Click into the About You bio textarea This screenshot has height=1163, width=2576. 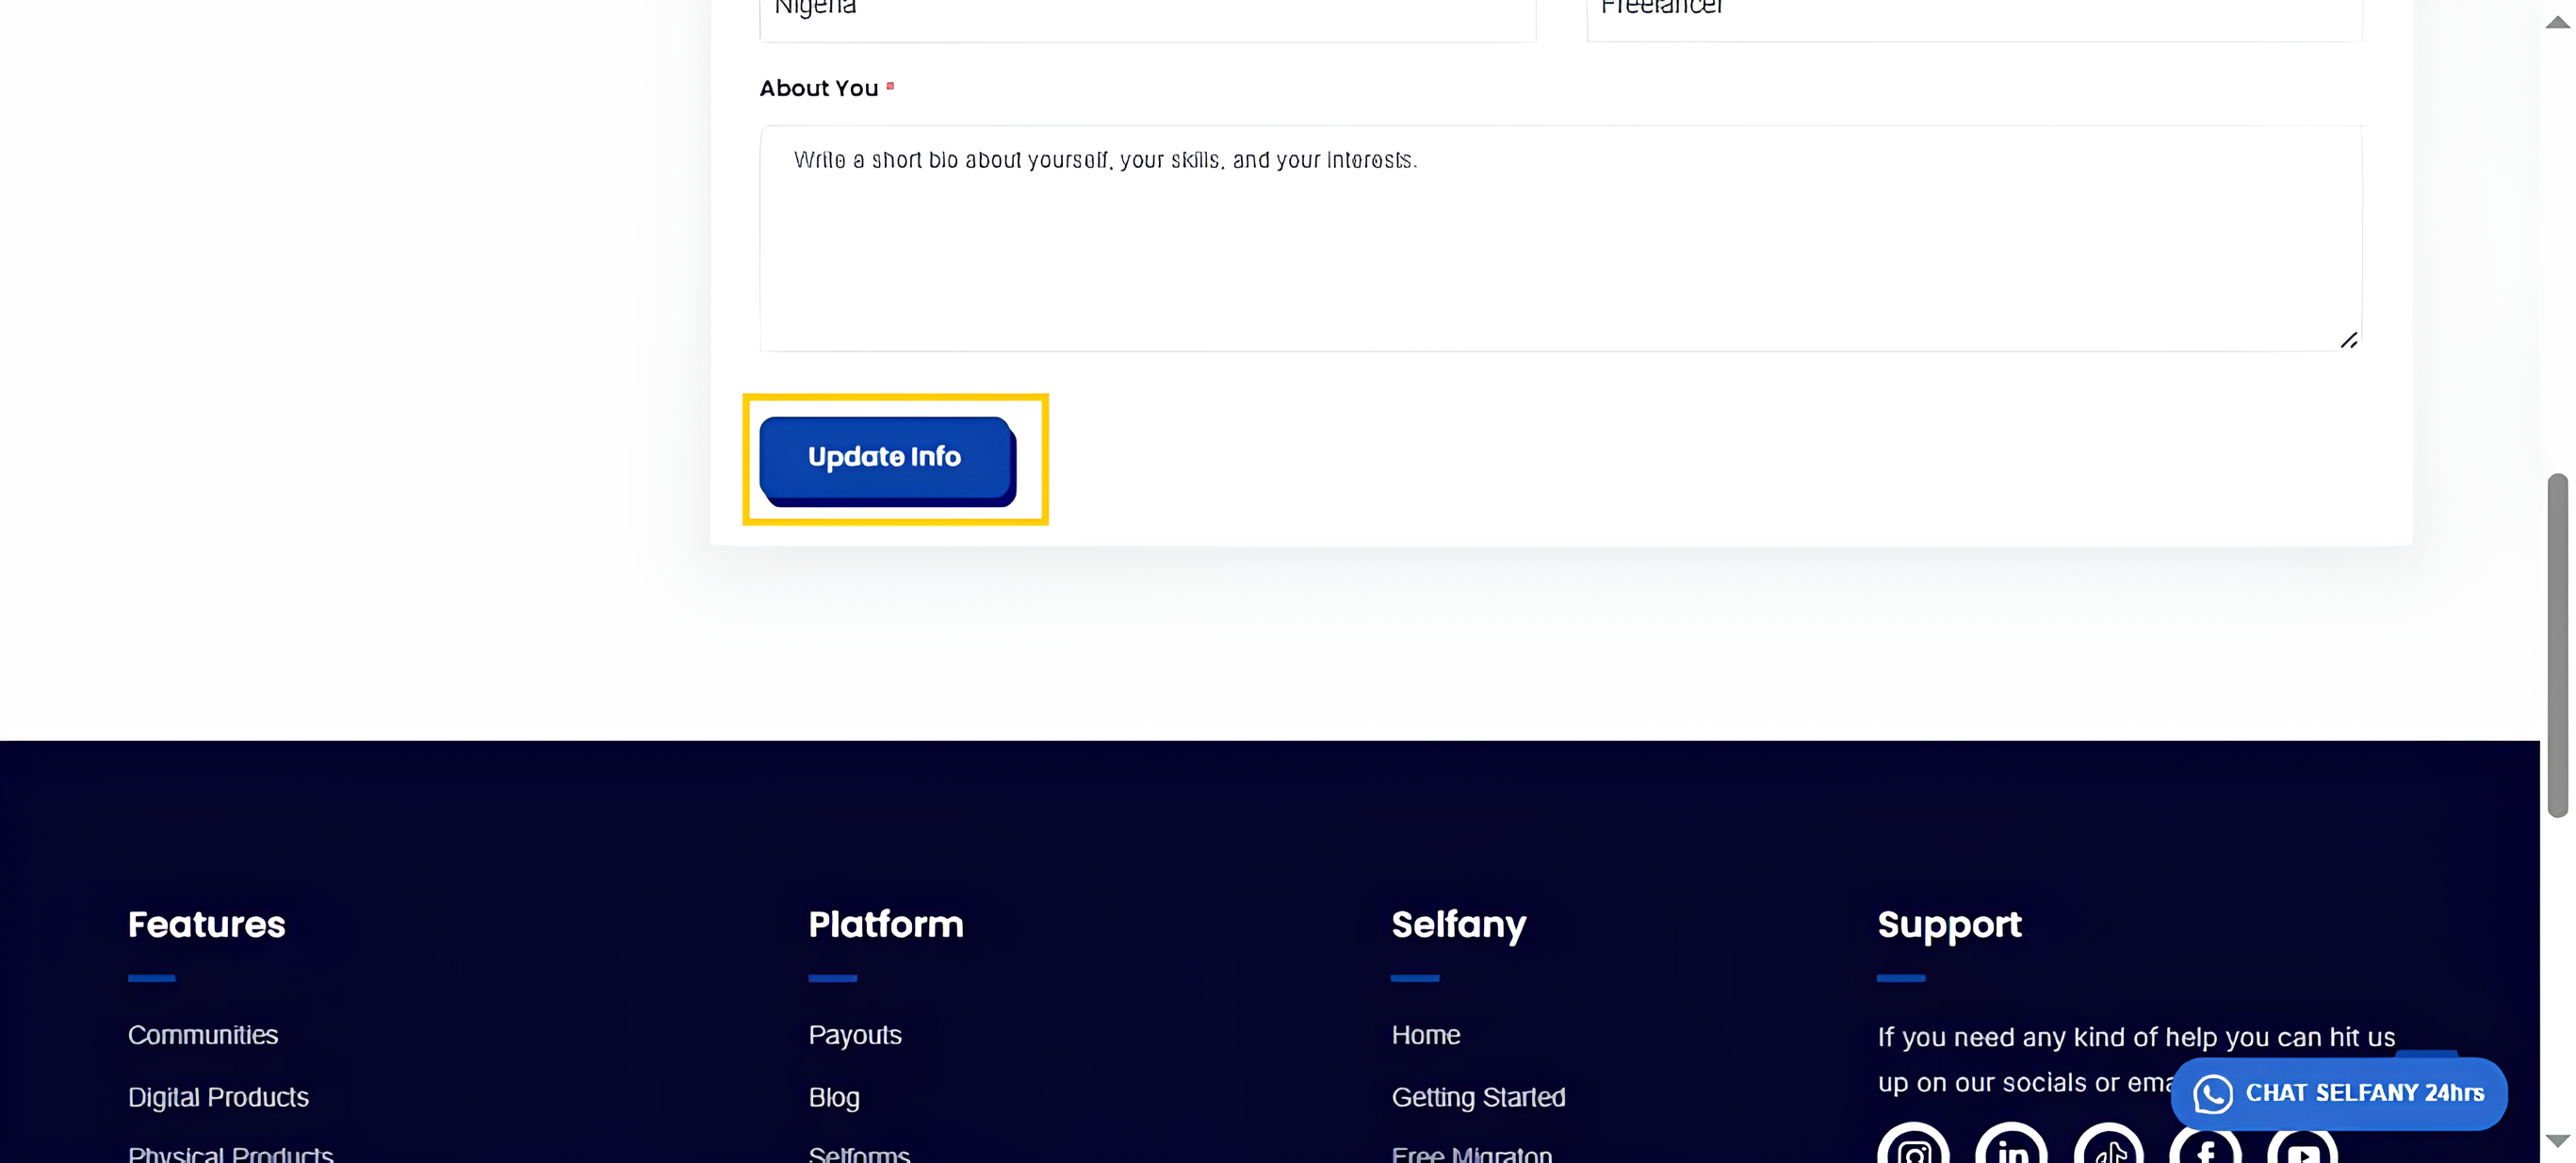1560,238
